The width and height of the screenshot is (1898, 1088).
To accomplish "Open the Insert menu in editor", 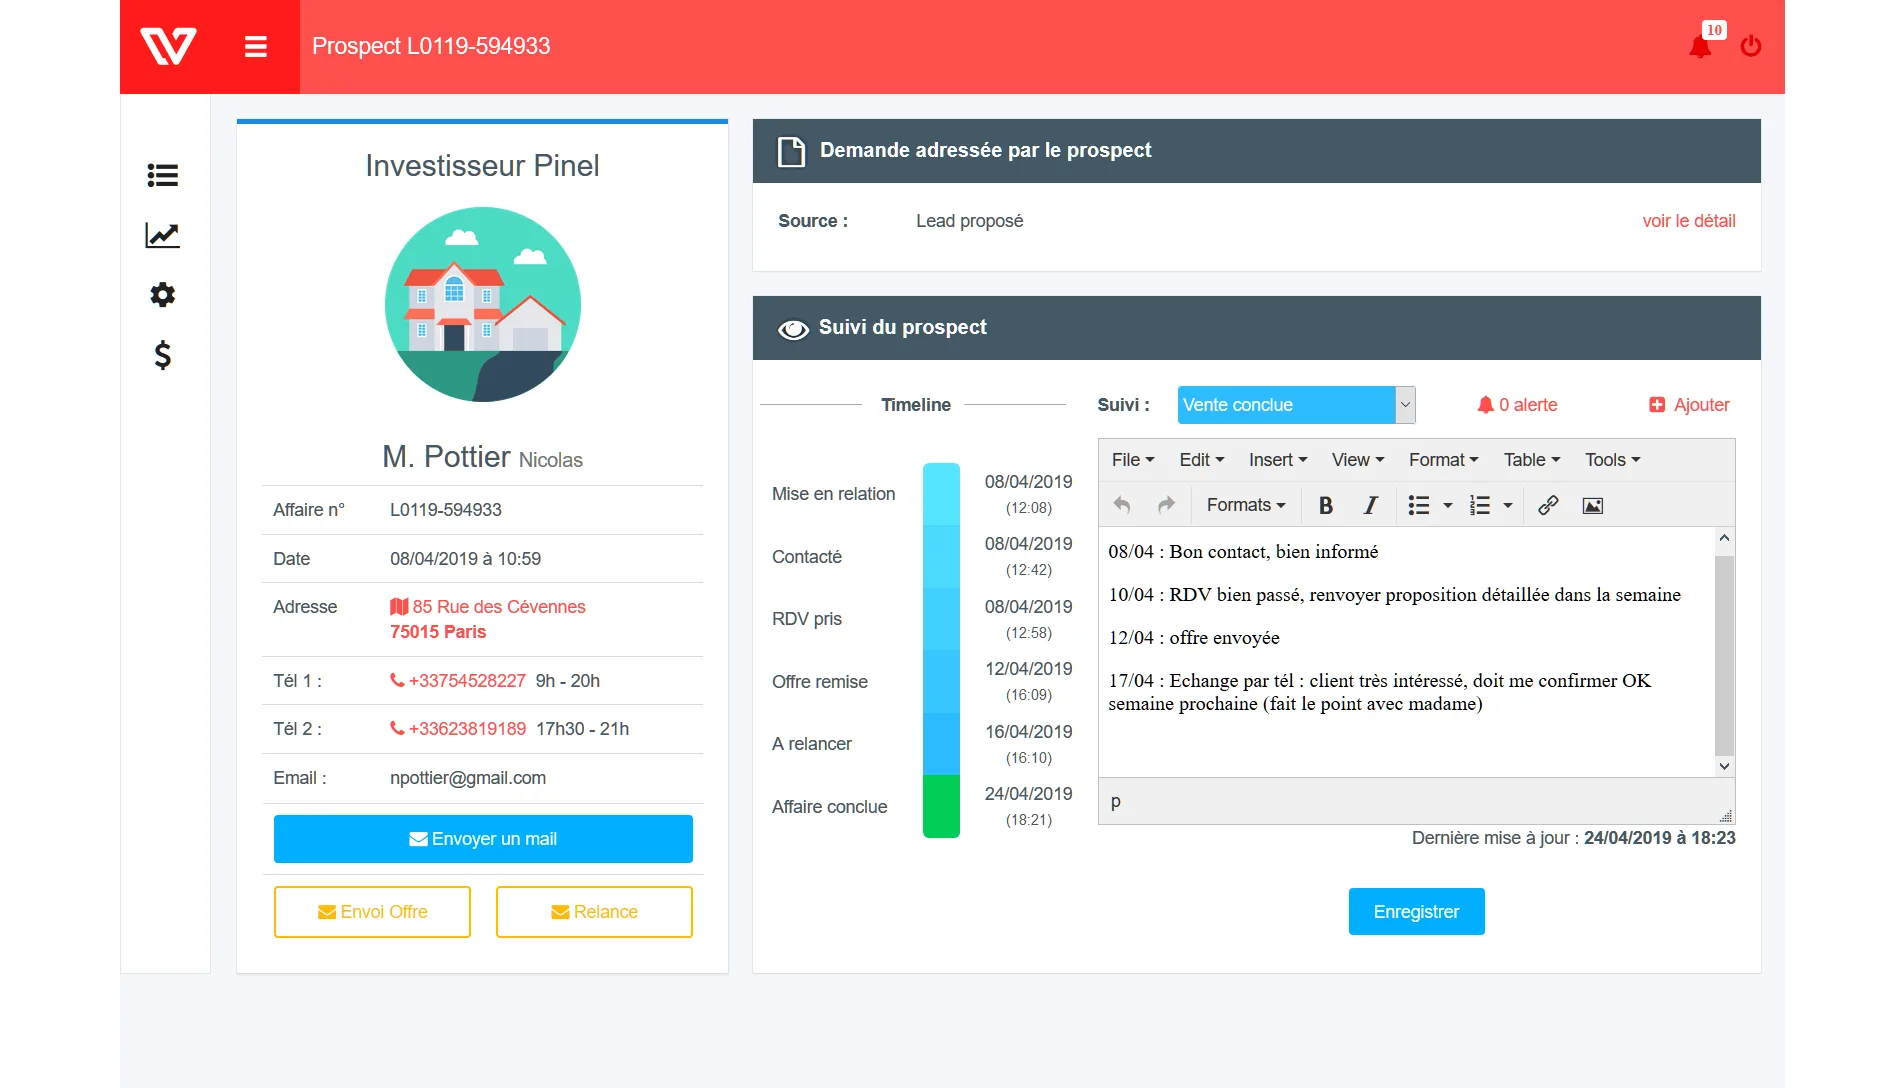I will (1278, 460).
